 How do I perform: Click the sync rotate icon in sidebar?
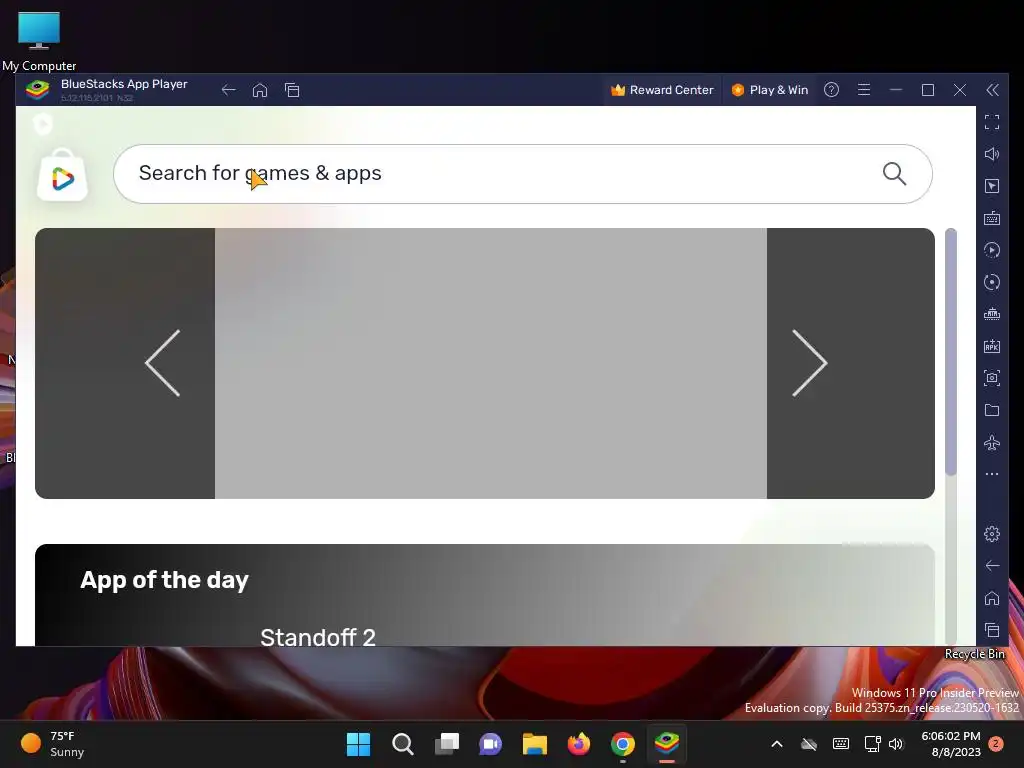(992, 282)
